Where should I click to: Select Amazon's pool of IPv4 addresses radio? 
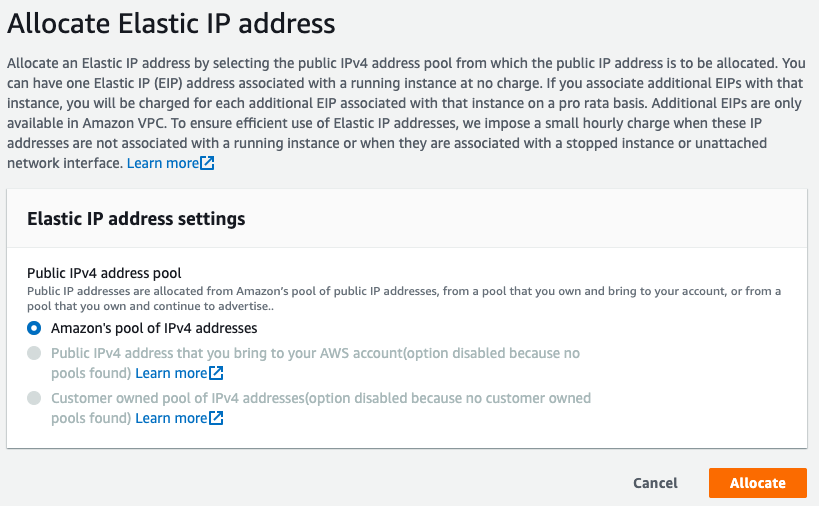coord(35,328)
